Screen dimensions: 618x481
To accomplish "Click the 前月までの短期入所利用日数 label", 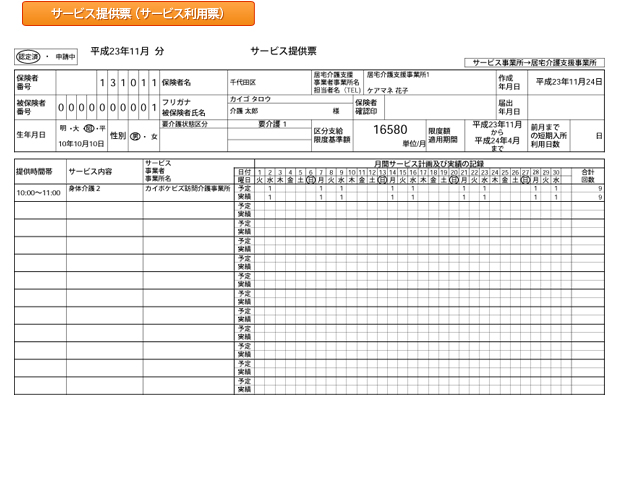I will click(x=549, y=136).
